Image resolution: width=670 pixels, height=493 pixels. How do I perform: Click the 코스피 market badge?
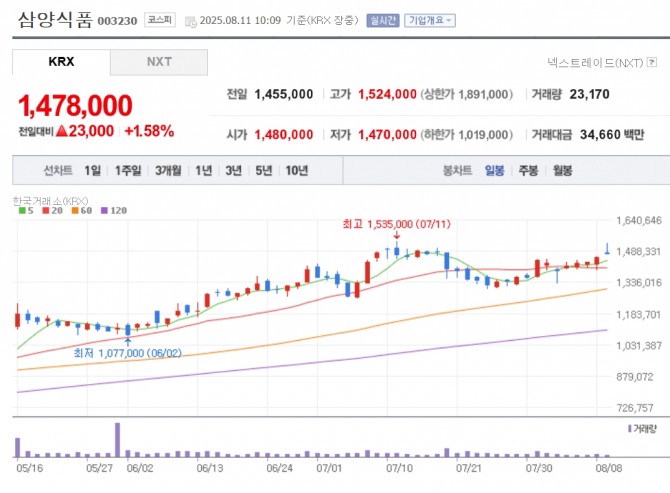(158, 20)
